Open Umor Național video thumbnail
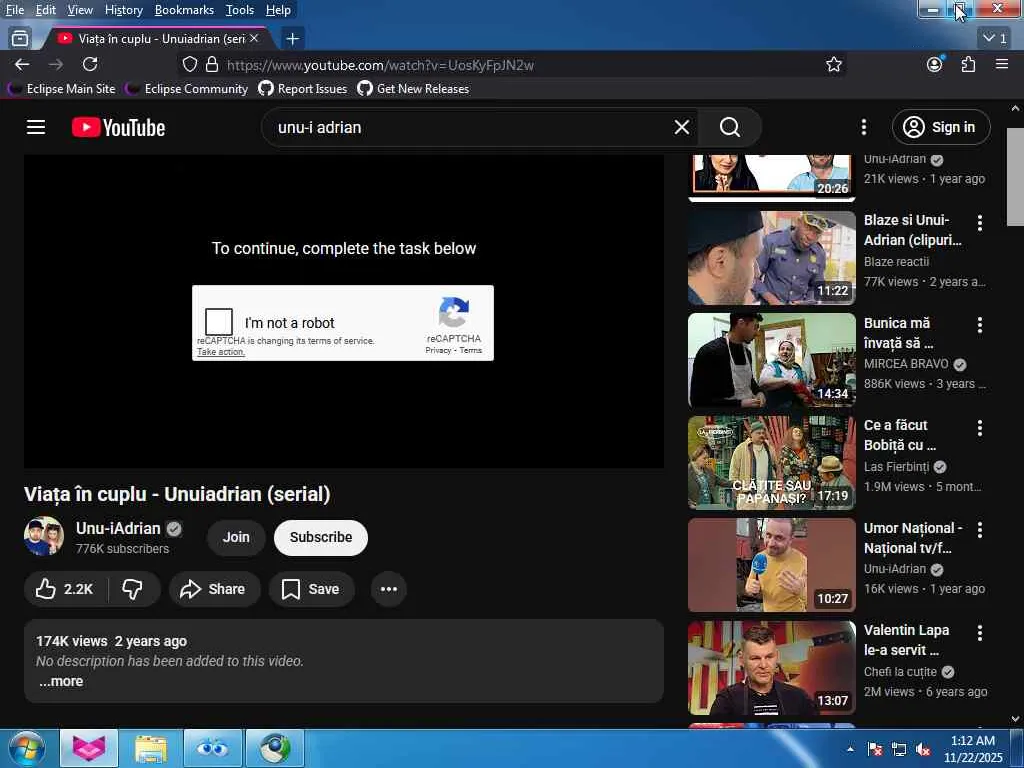Screen dimensions: 1024x768 (771, 565)
